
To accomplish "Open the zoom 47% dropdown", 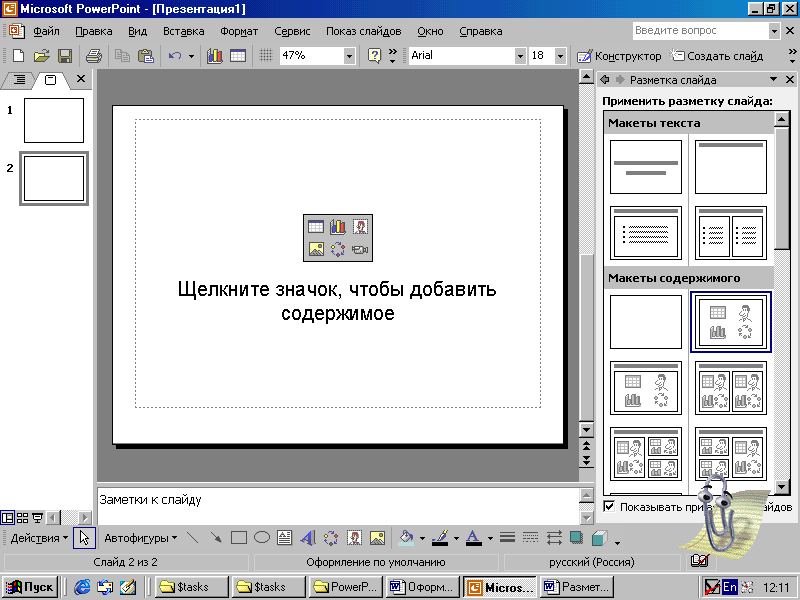I will (349, 56).
